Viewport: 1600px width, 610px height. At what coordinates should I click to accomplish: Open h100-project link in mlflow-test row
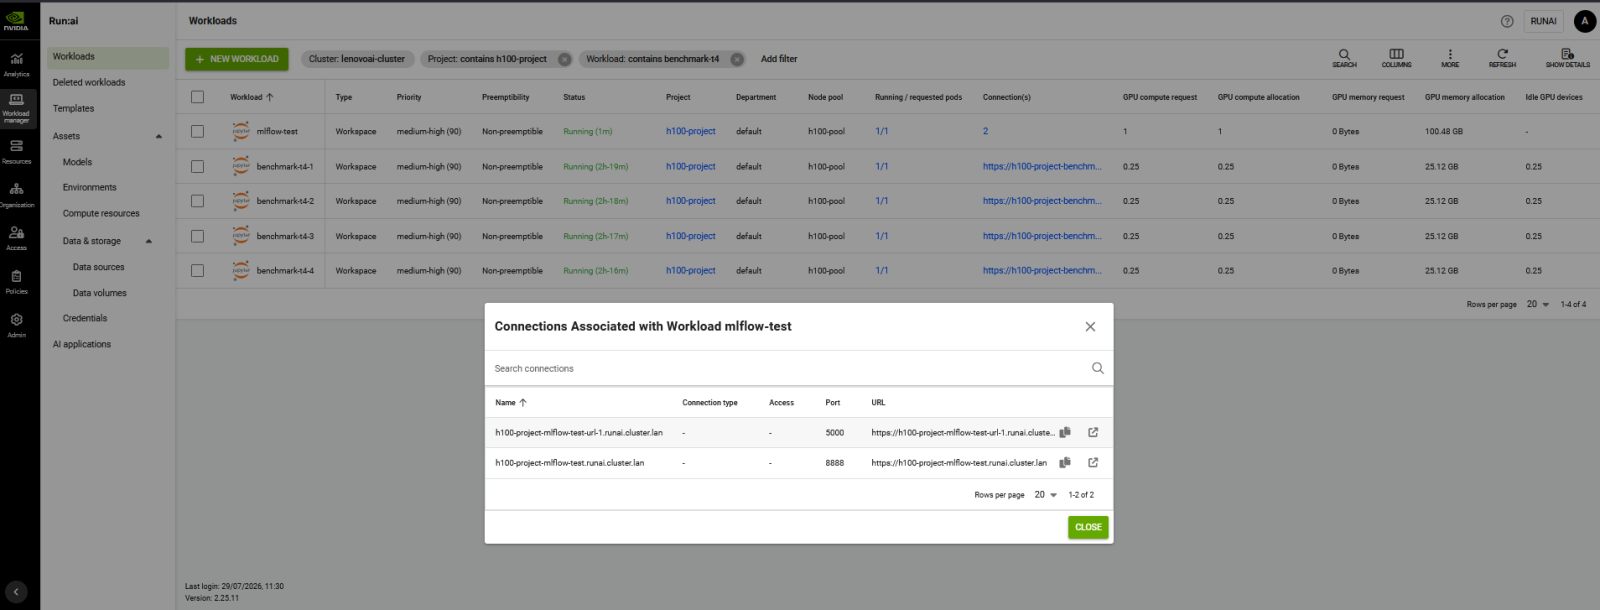[691, 131]
